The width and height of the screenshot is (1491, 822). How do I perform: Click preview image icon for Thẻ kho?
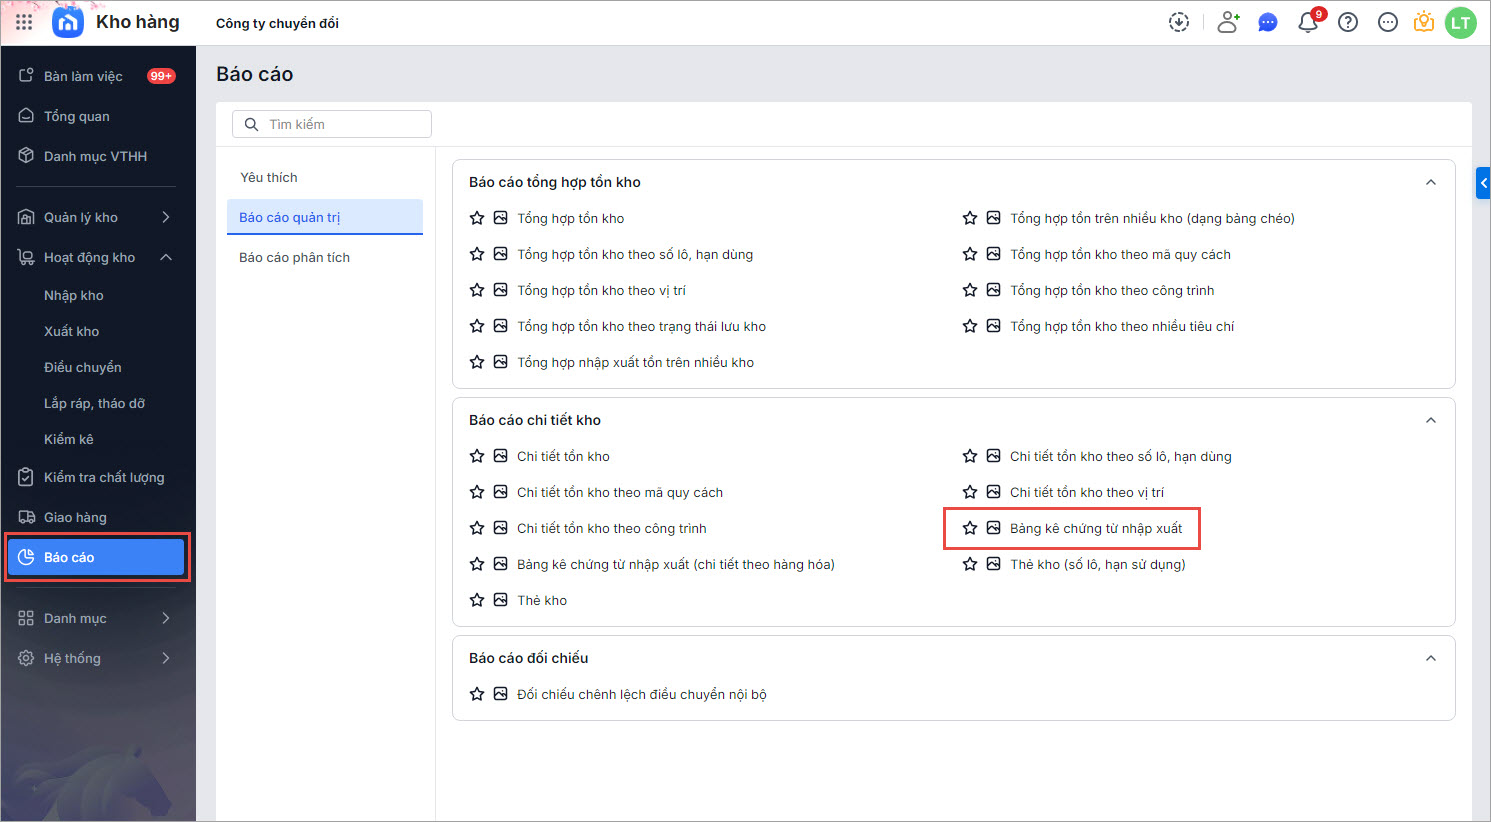click(501, 600)
